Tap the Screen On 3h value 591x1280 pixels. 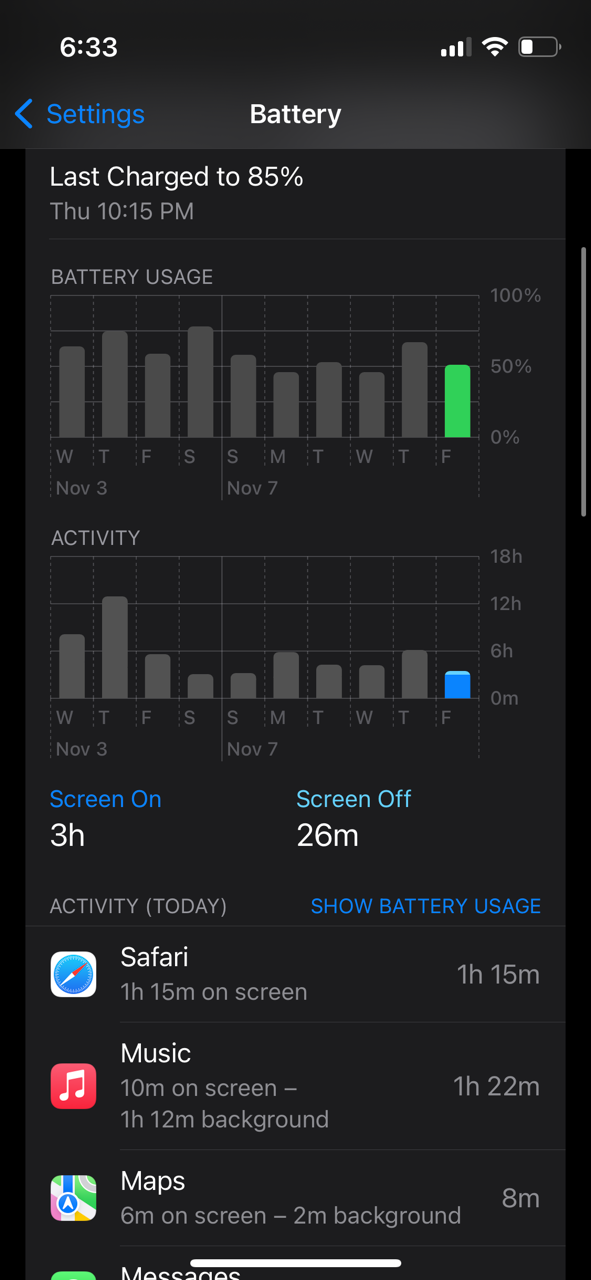[67, 836]
